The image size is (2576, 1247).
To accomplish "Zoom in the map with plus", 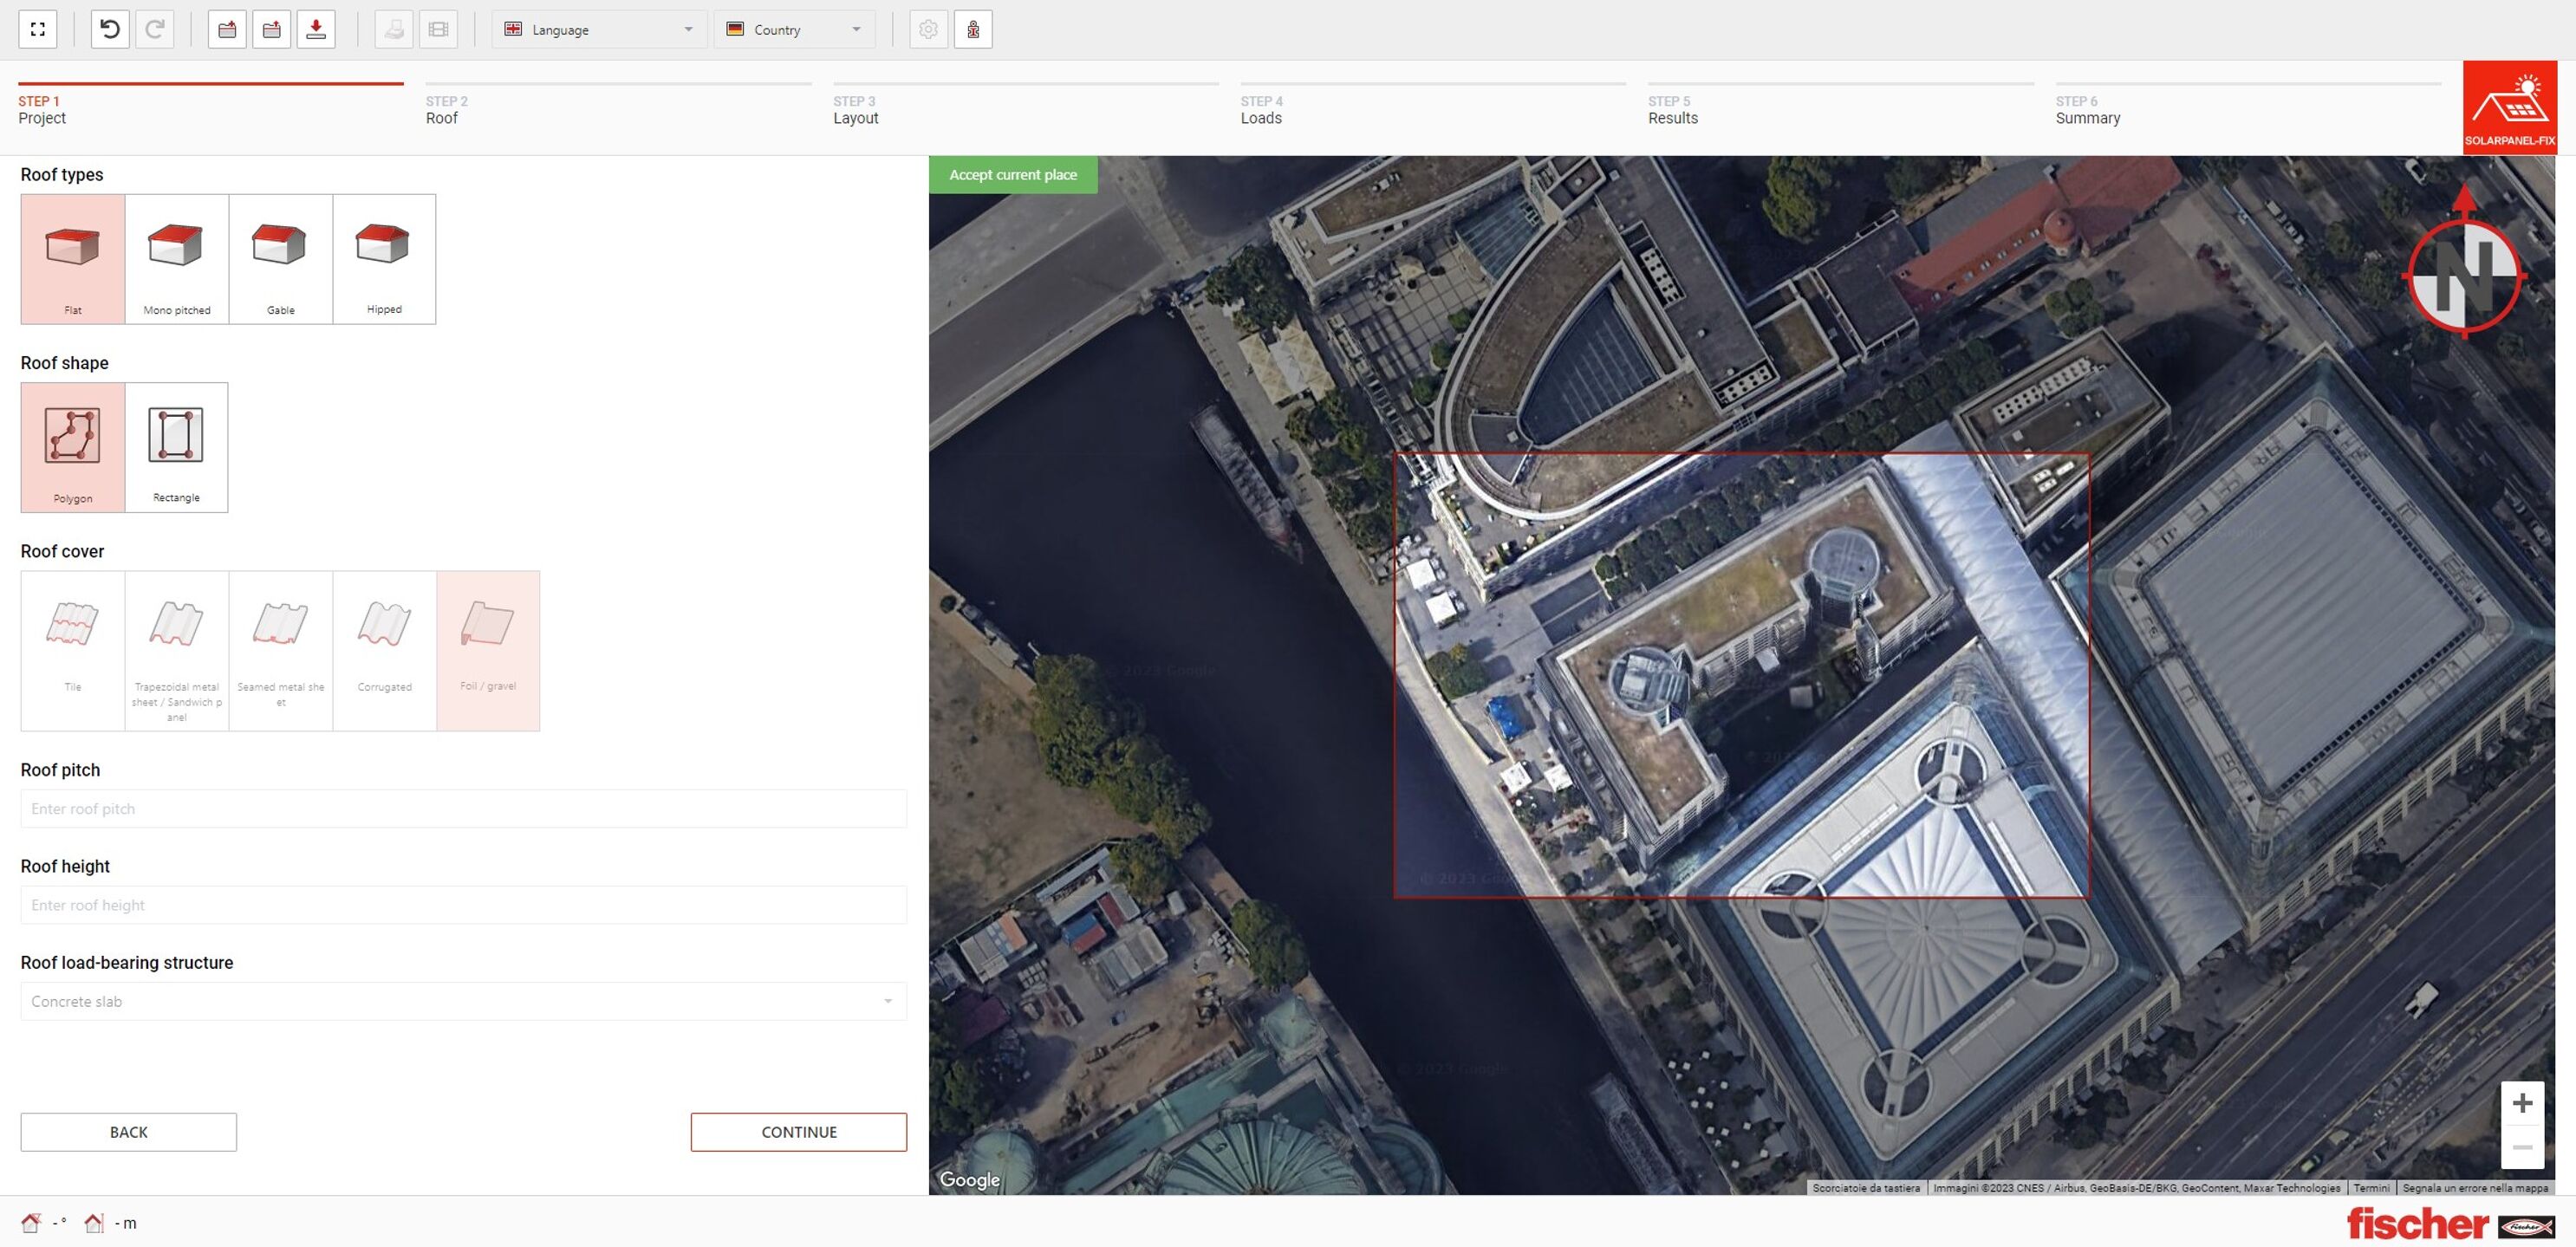I will click(x=2522, y=1102).
